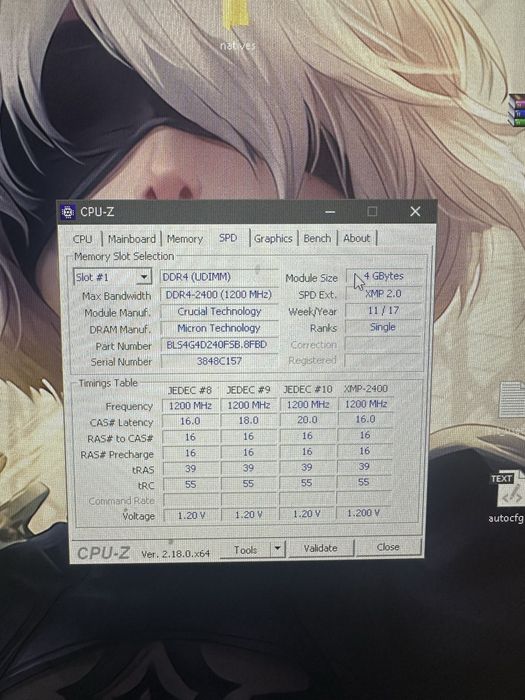Screen dimensions: 525x700
Task: Go to the Graphics tab
Action: click(273, 238)
